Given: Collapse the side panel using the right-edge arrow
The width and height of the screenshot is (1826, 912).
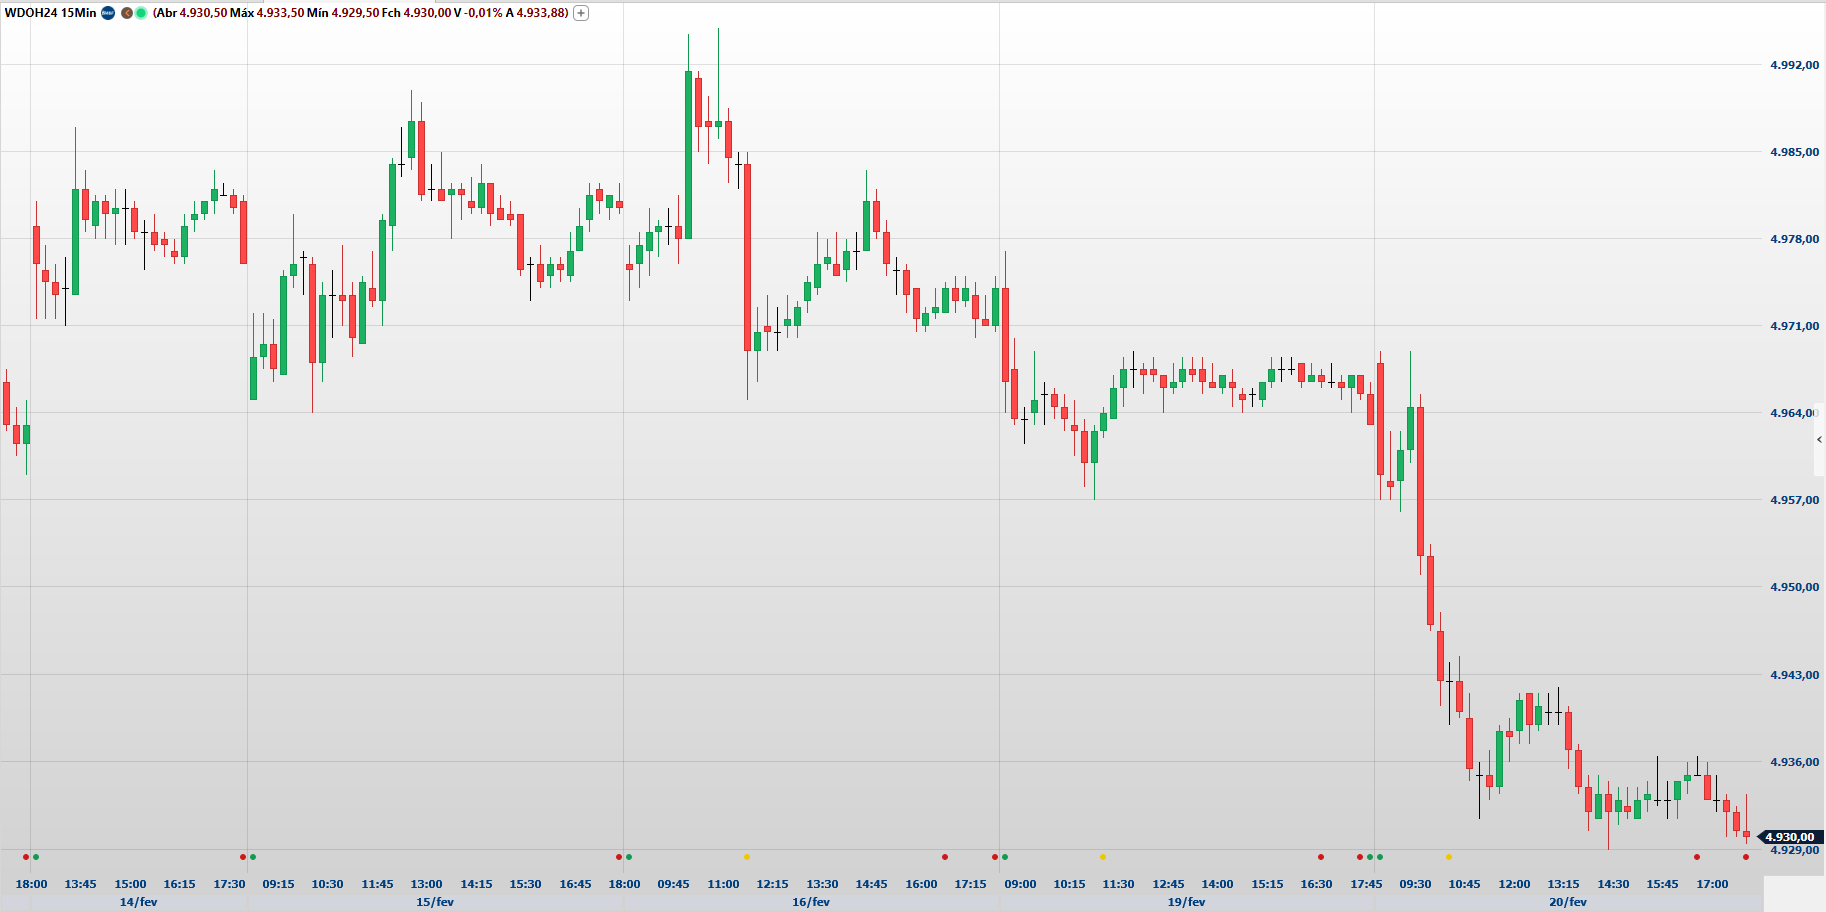Looking at the screenshot, I should click(1819, 439).
